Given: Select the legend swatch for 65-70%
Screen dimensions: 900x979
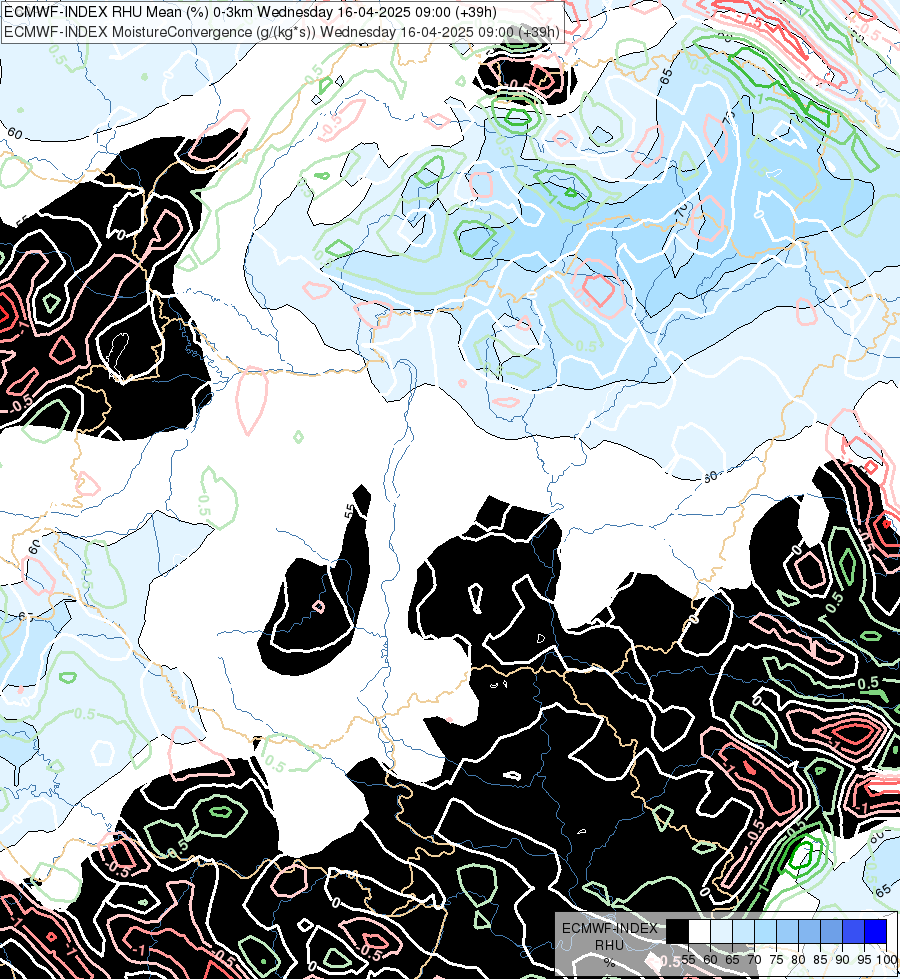Looking at the screenshot, I should pyautogui.click(x=743, y=931).
